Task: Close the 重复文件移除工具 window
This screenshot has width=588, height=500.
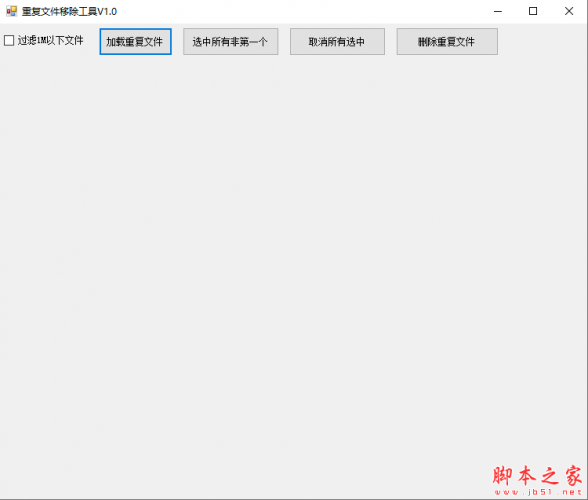Action: (569, 11)
